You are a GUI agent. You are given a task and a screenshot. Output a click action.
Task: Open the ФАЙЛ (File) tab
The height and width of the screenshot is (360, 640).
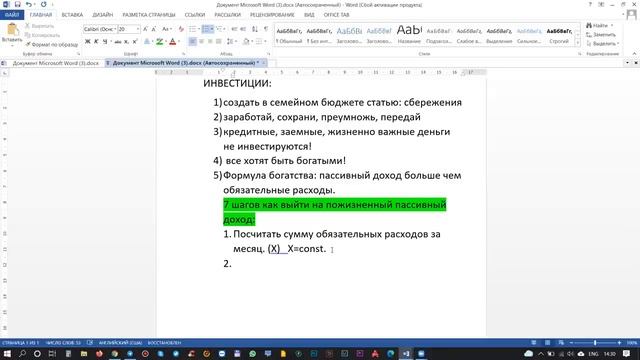12,15
